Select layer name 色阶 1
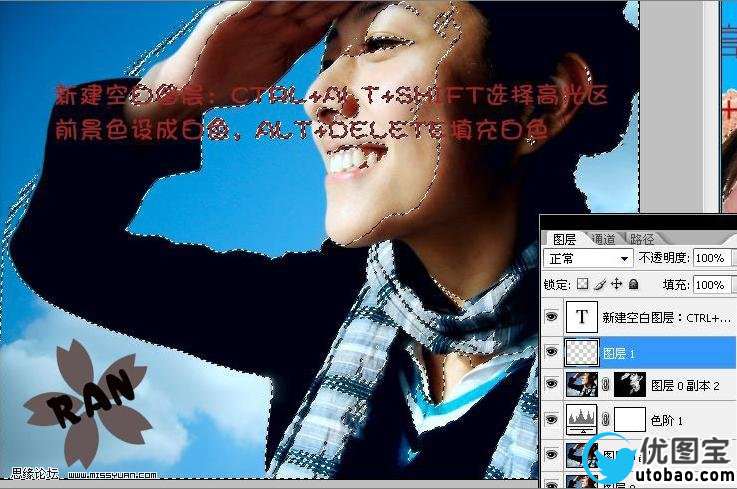The width and height of the screenshot is (737, 489). [x=666, y=420]
